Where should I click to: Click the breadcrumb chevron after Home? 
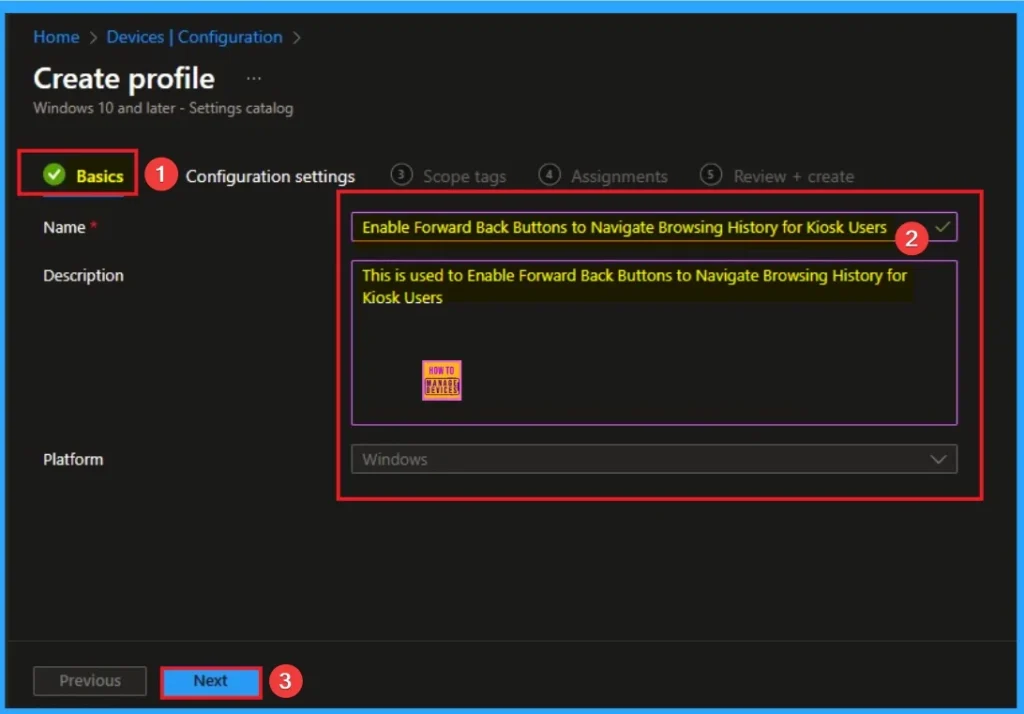pos(92,38)
